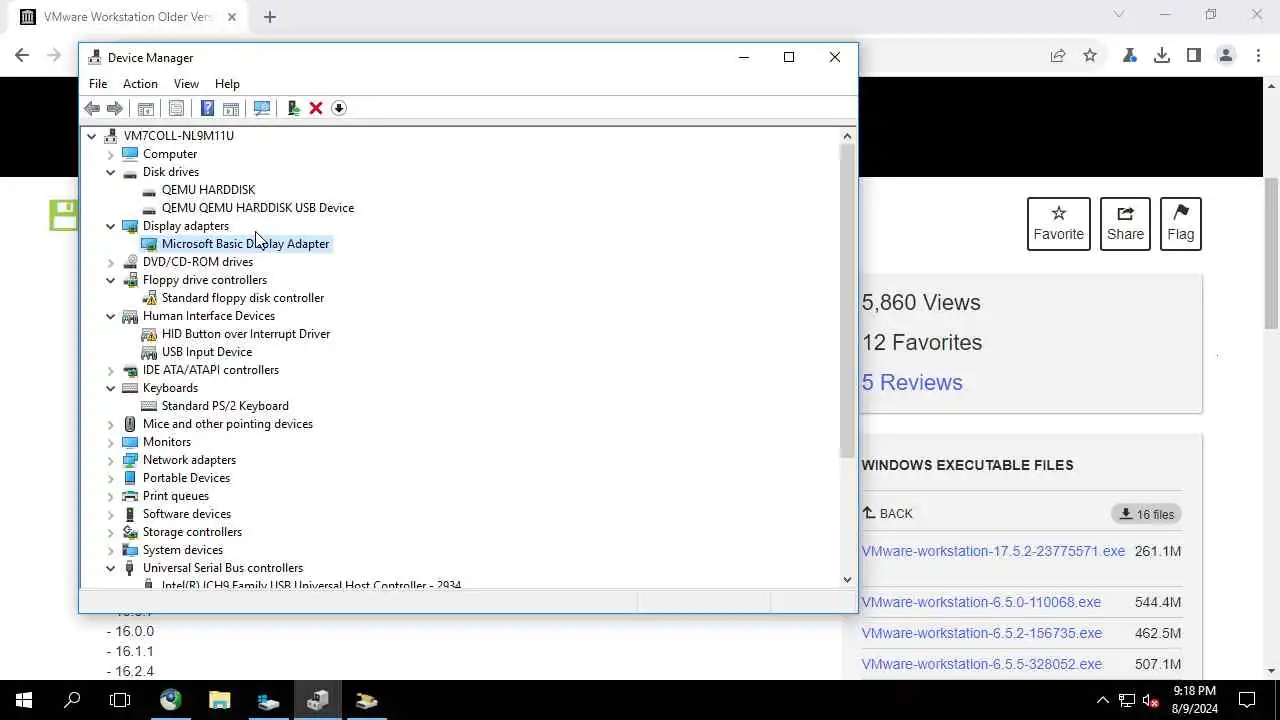Select QEMU QEMU HARDDISK USB Device
The height and width of the screenshot is (720, 1280).
pos(258,208)
